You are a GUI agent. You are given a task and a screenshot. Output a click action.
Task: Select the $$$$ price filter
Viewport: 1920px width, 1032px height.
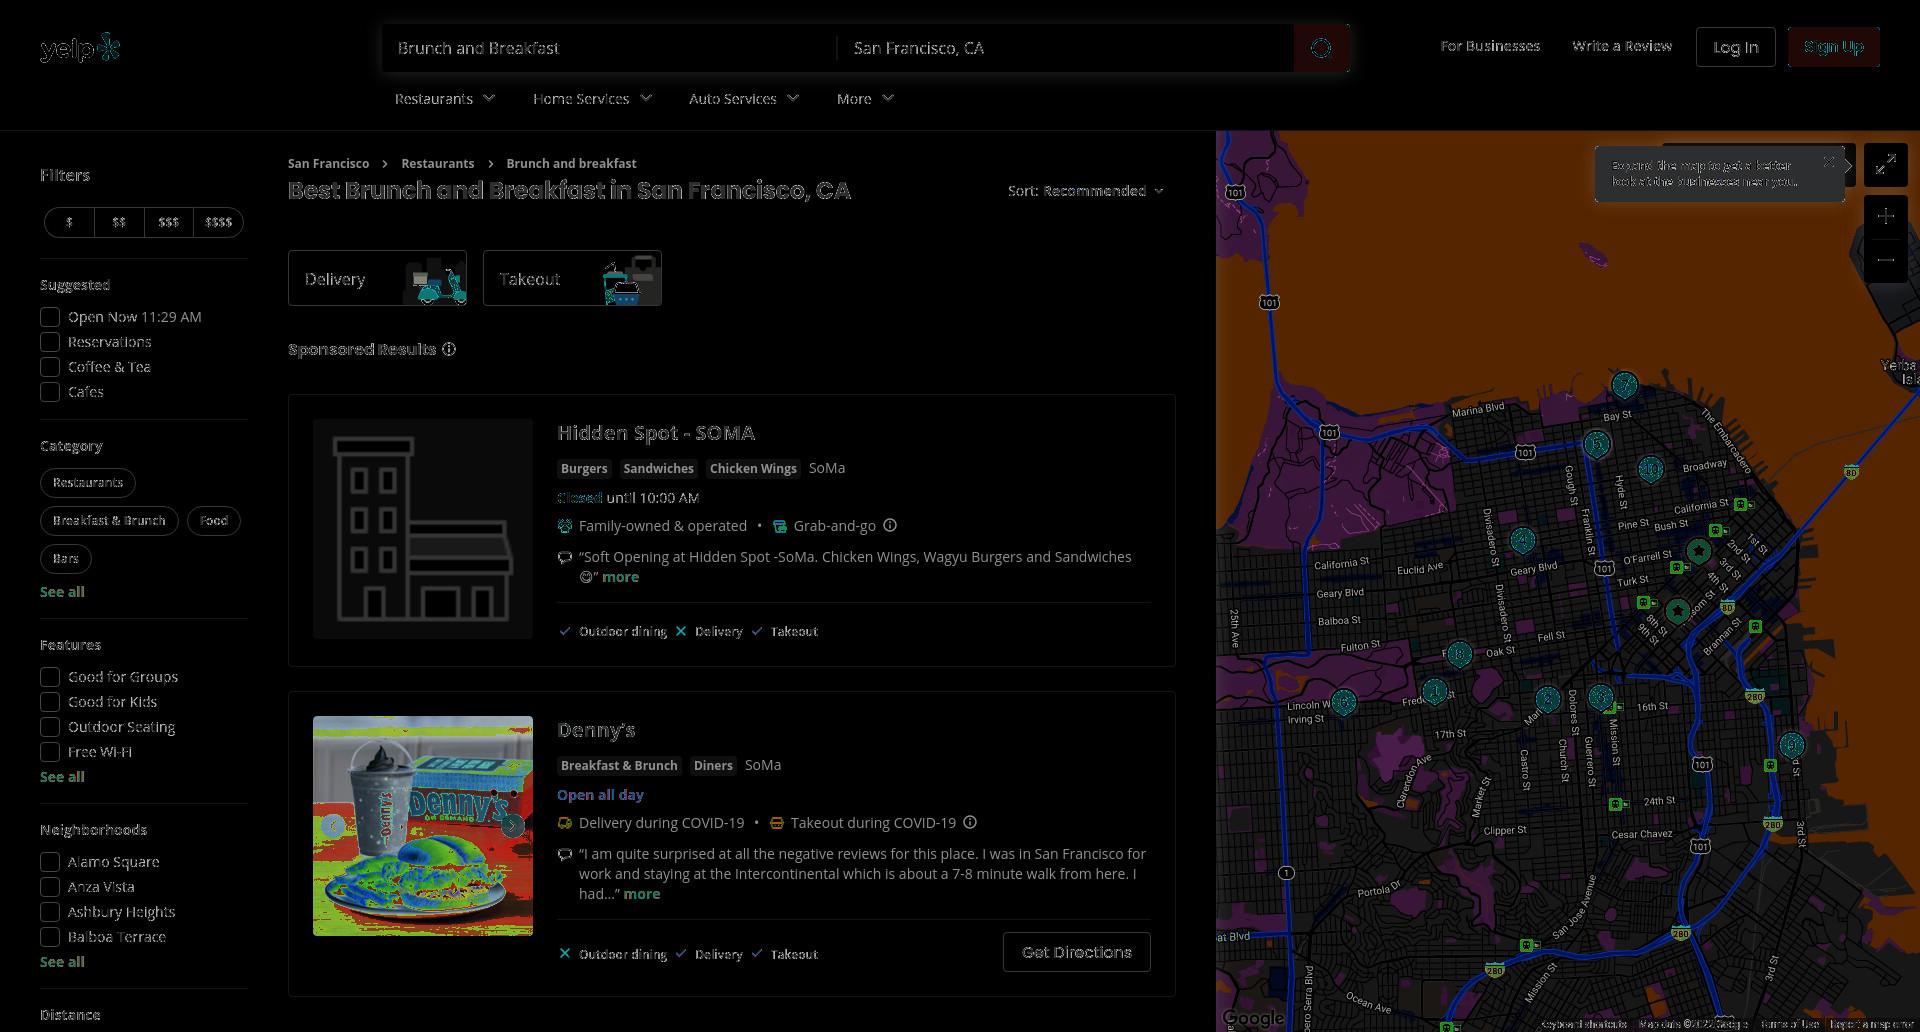click(x=219, y=223)
